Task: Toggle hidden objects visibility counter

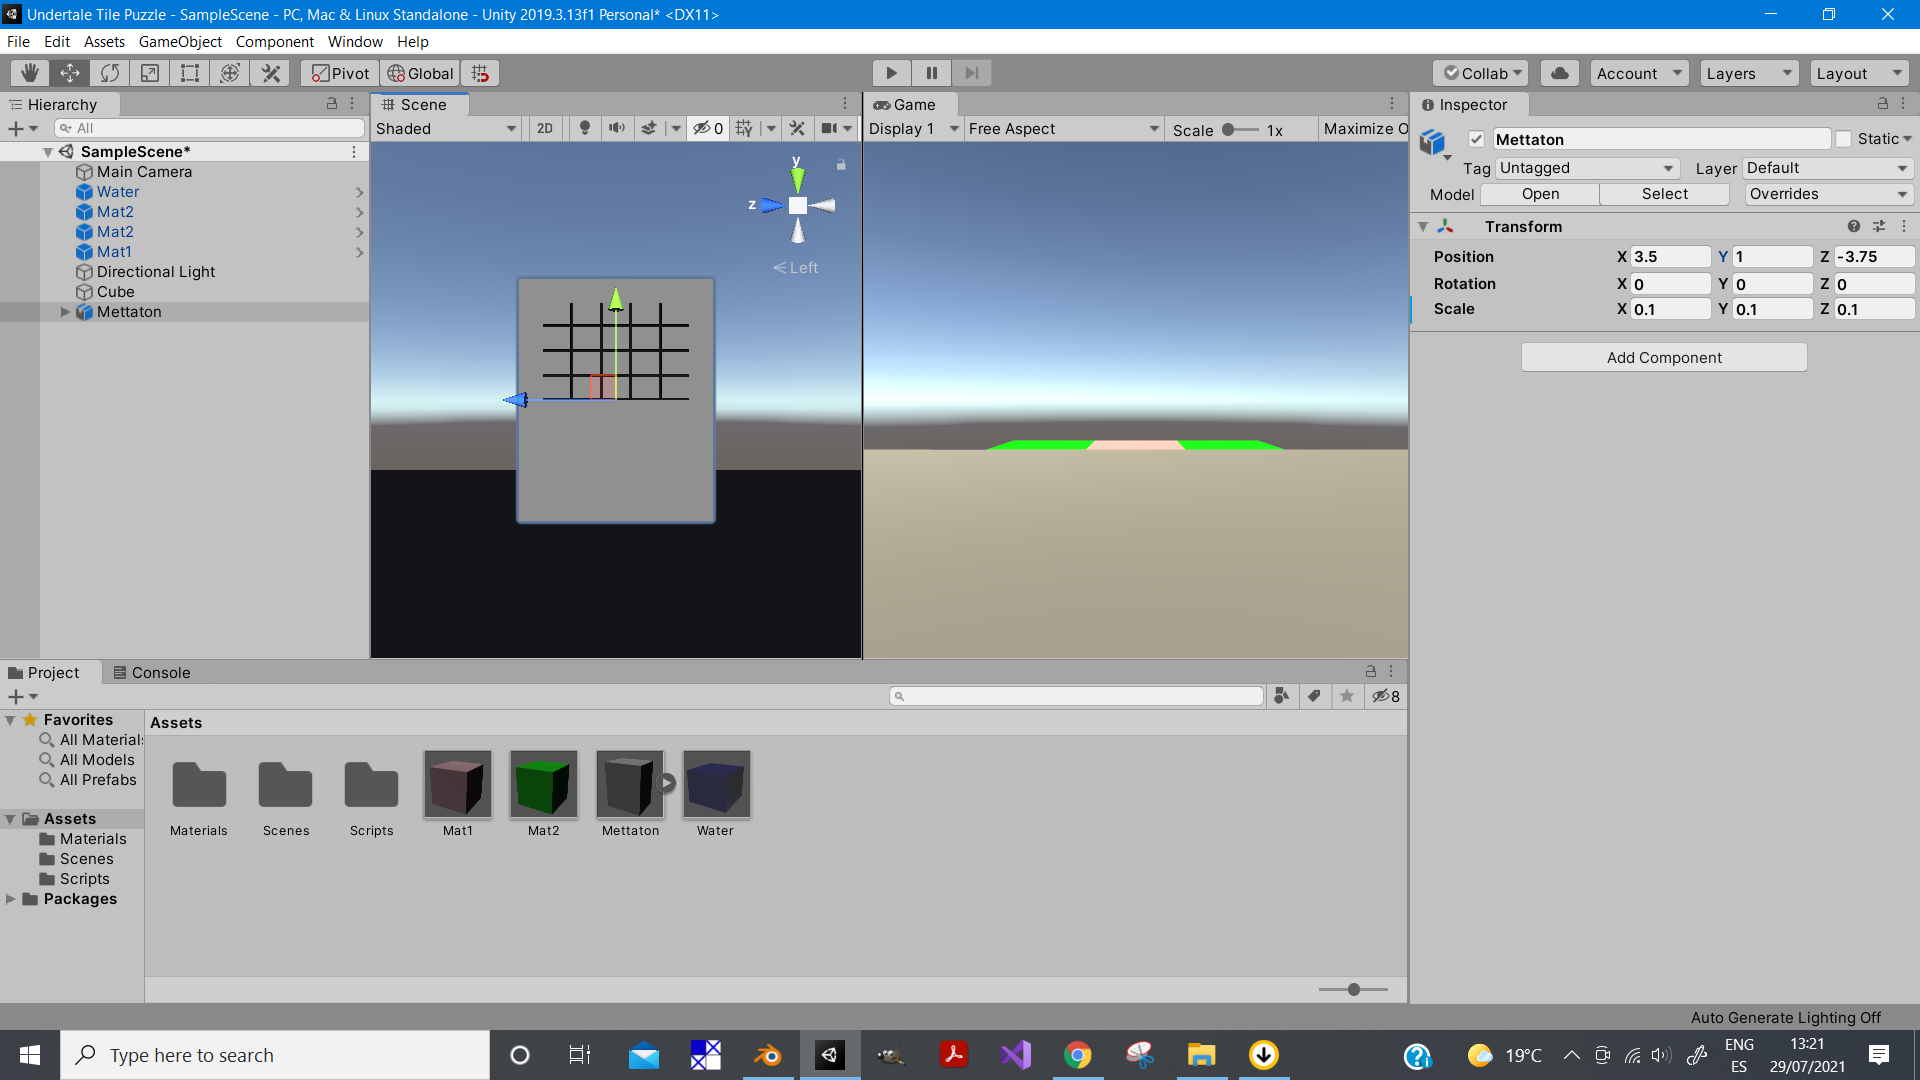Action: coord(708,128)
